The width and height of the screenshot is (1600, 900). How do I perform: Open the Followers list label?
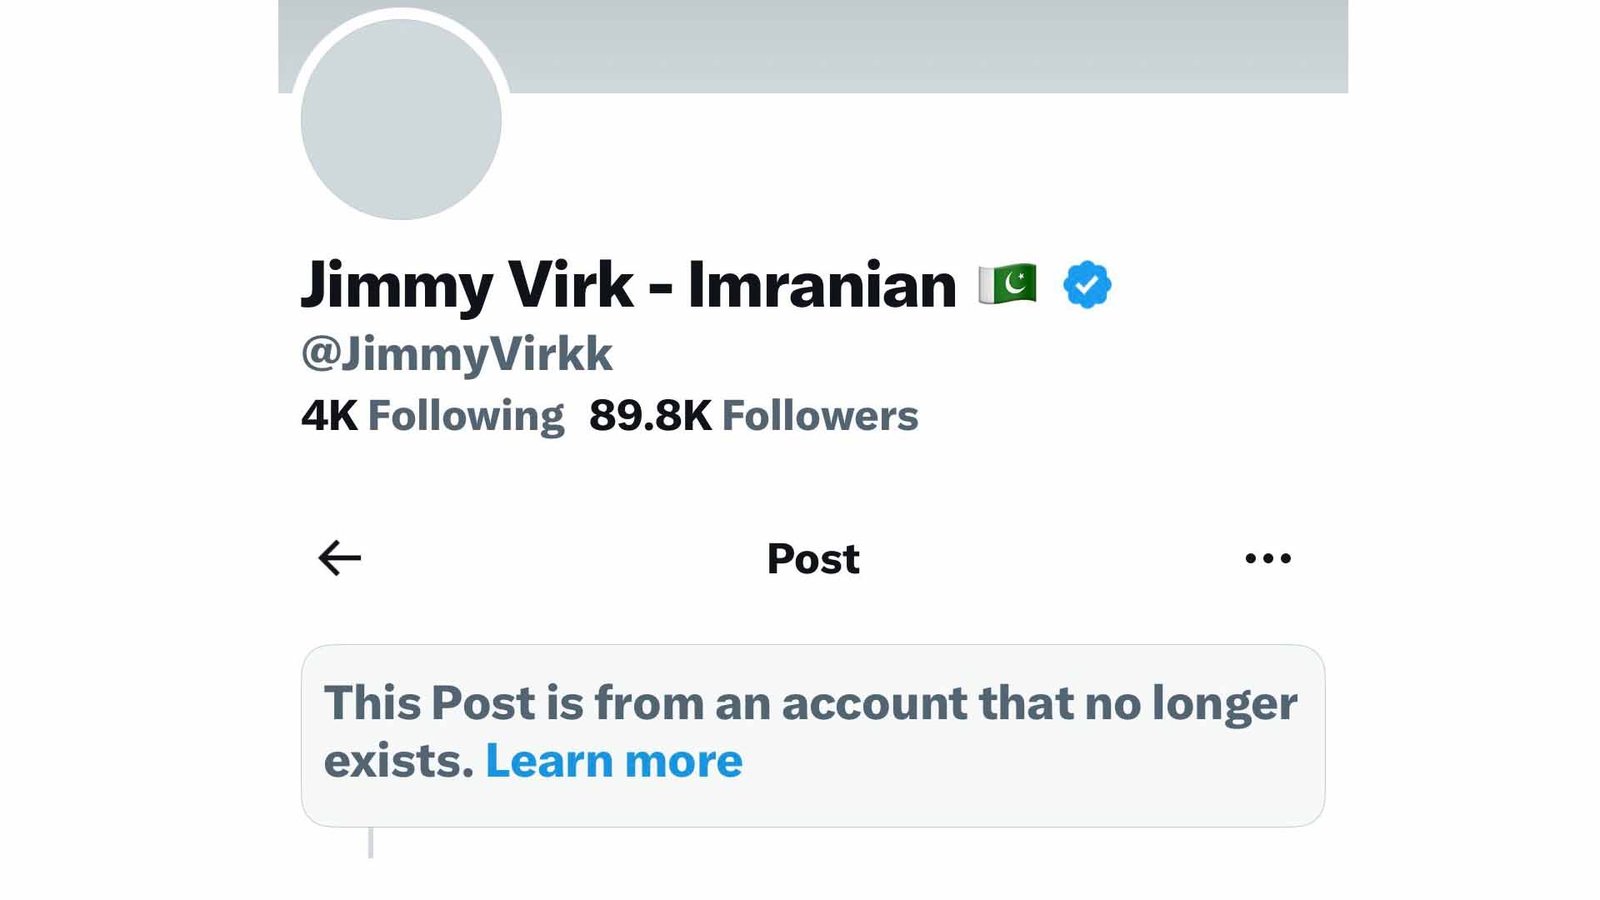click(820, 416)
